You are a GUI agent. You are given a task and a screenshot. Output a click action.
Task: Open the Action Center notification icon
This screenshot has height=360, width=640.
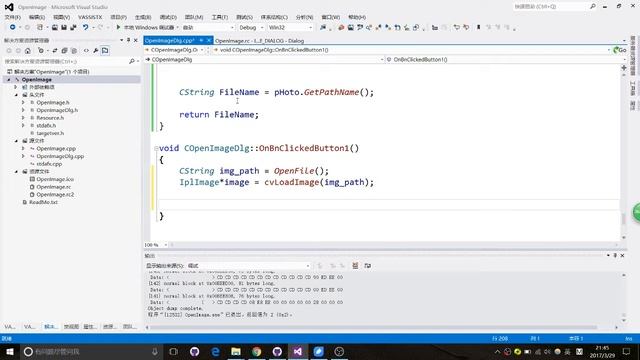click(x=626, y=351)
